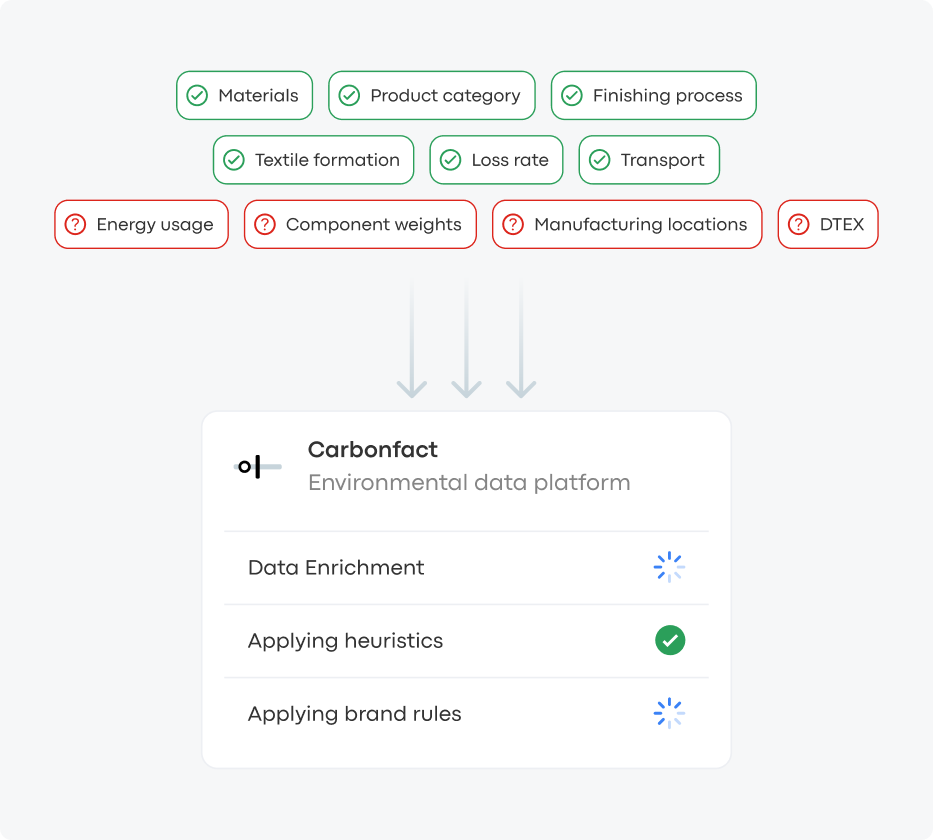Screen dimensions: 933x840
Task: Select the Textile formation tag
Action: pyautogui.click(x=314, y=159)
